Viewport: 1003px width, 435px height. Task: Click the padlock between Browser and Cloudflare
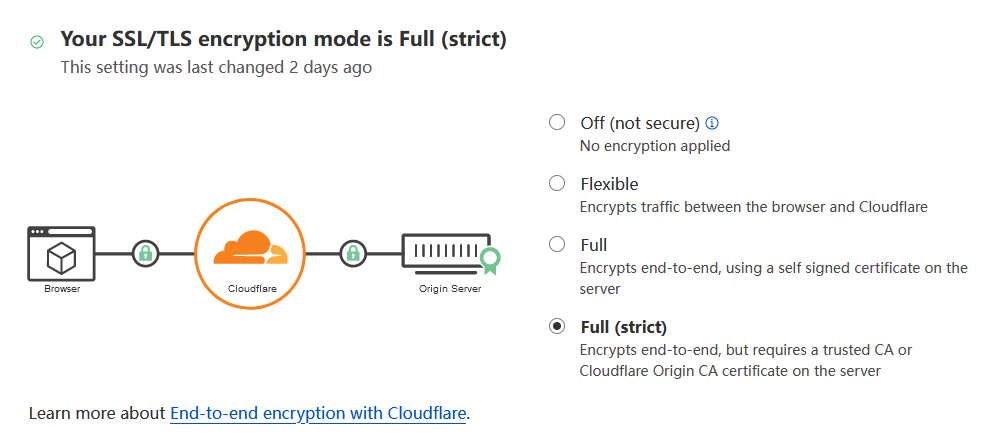click(x=146, y=253)
